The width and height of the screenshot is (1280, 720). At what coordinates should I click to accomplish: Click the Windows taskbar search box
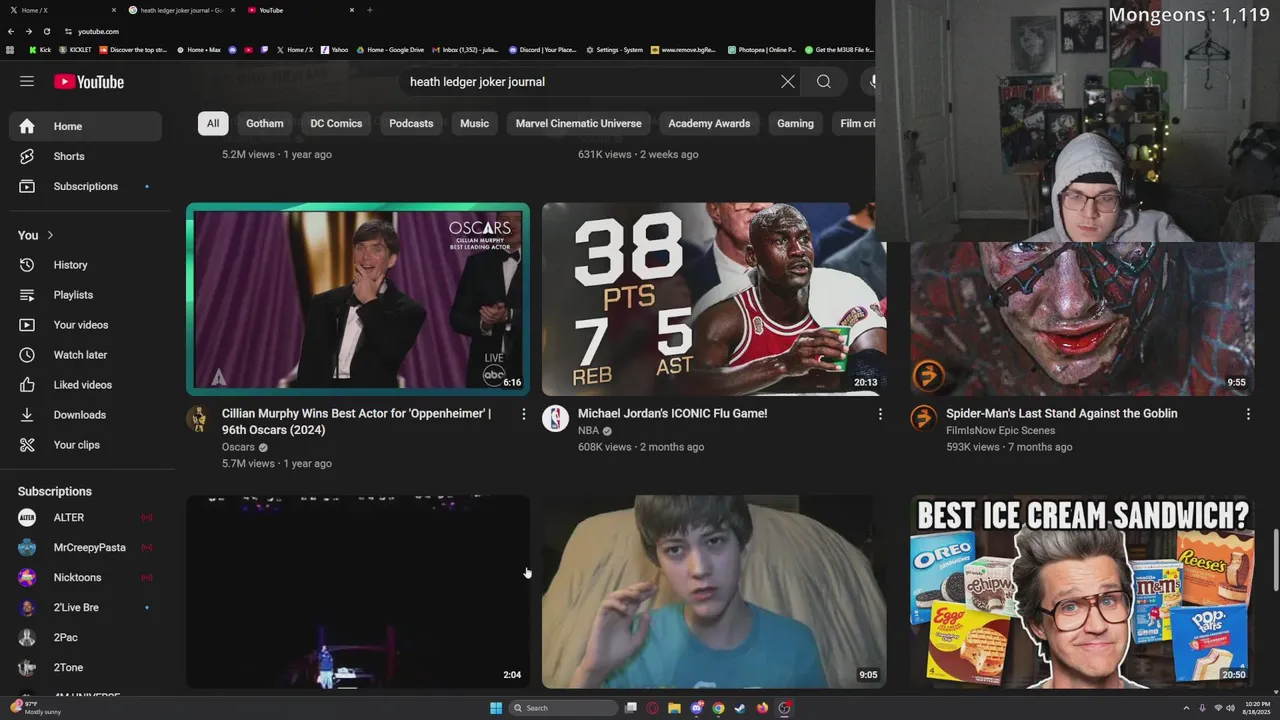pyautogui.click(x=563, y=708)
